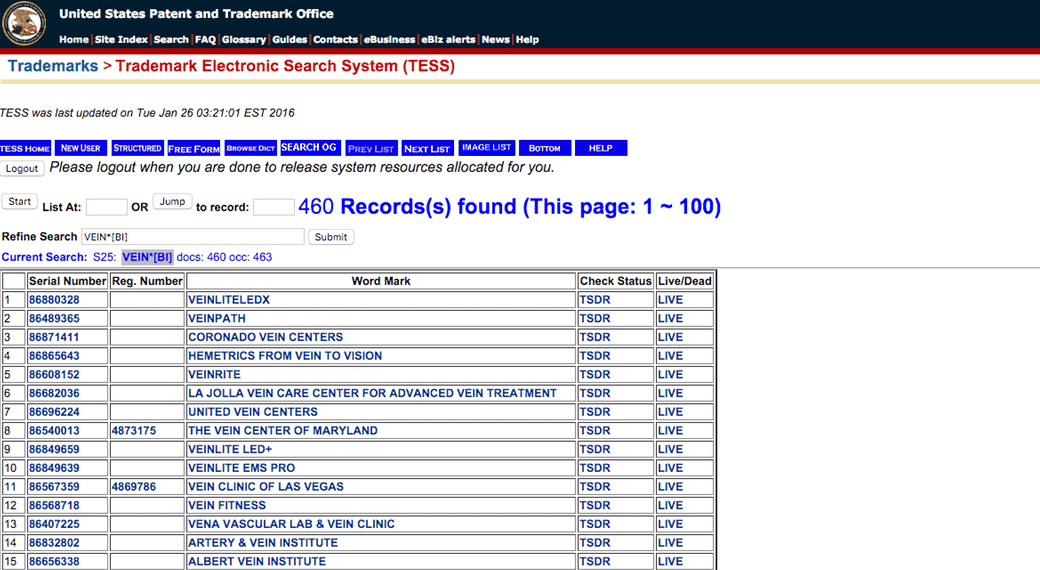The height and width of the screenshot is (570, 1040).
Task: Click the Prev List button
Action: [x=371, y=148]
